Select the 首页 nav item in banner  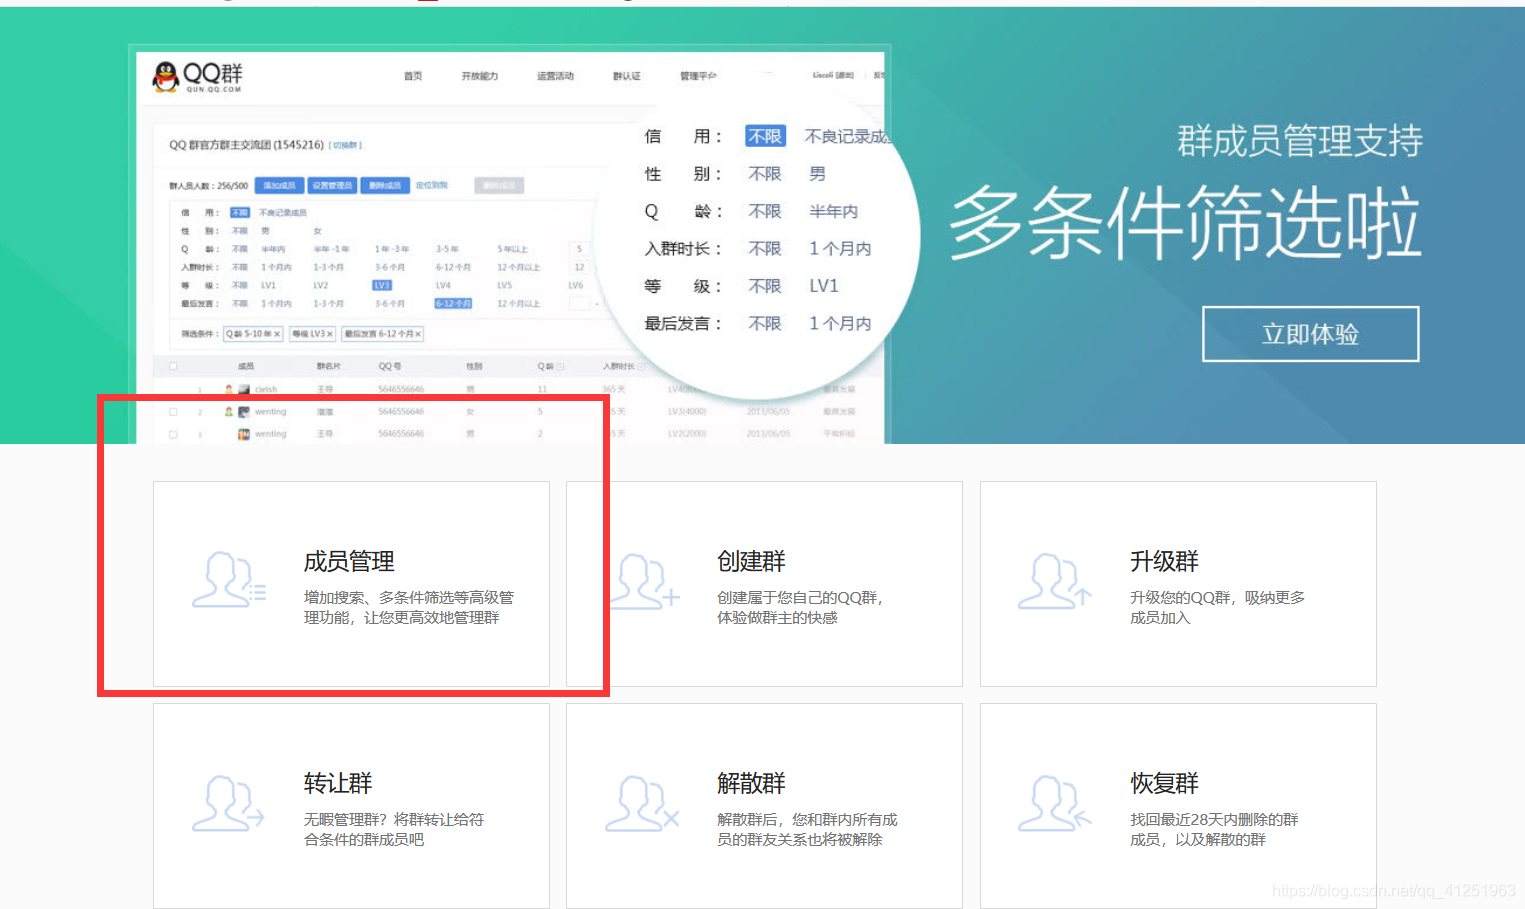coord(413,76)
